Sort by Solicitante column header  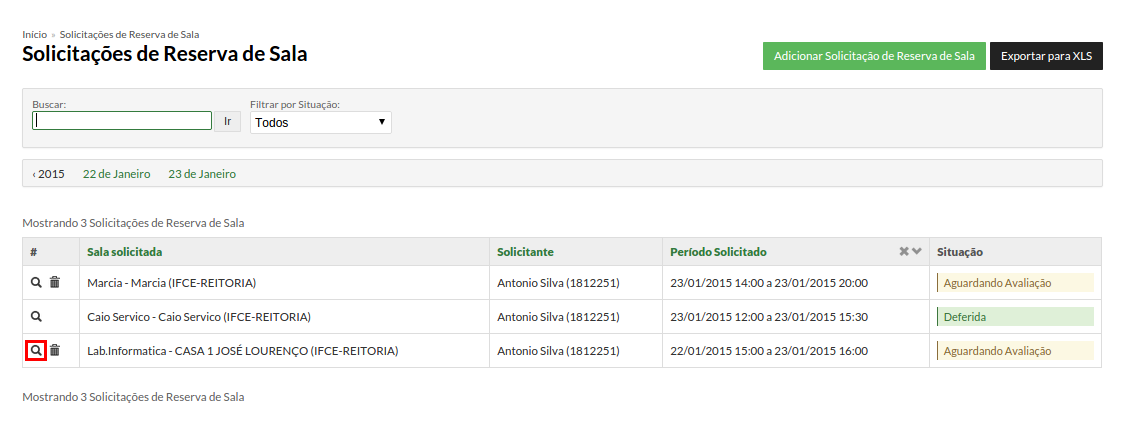point(525,252)
